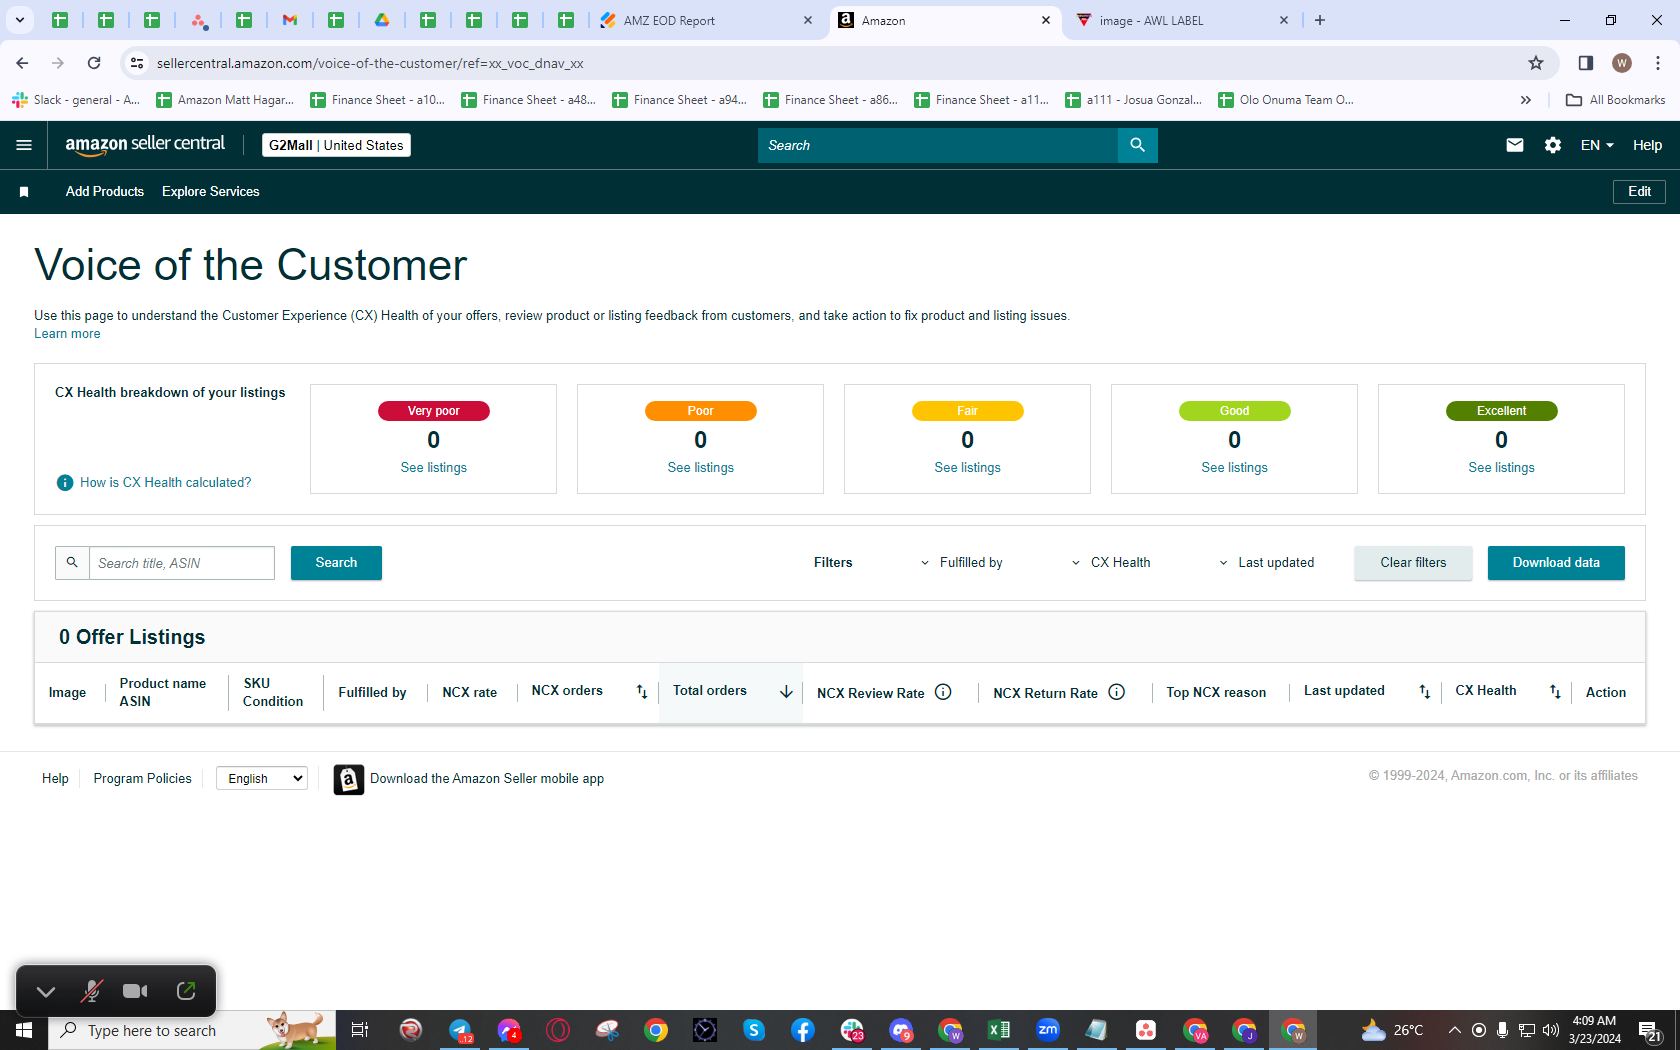Click the magnifier search button in header
This screenshot has height=1050, width=1680.
(x=1137, y=145)
